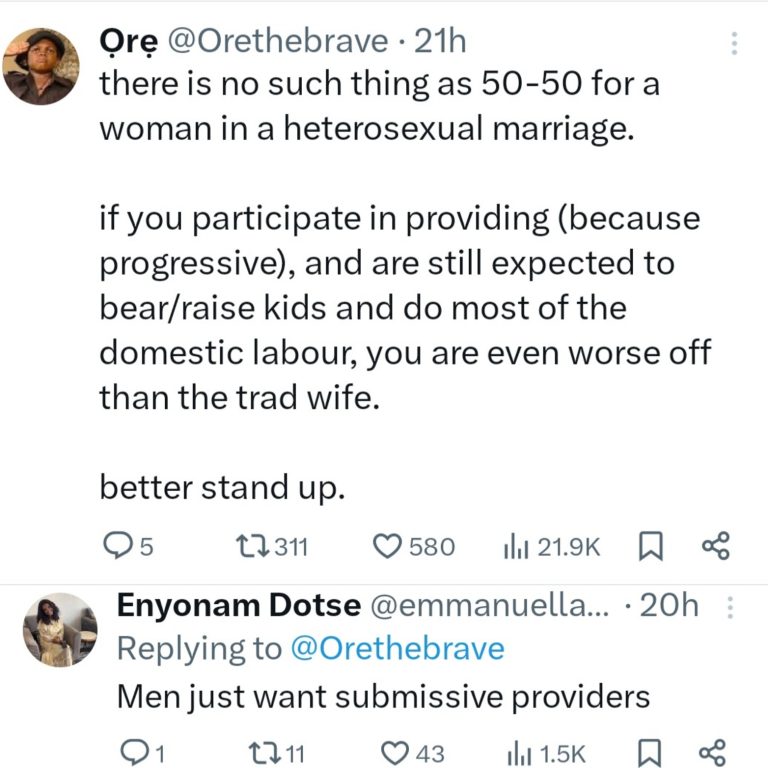Bookmark Enyonam Dotse's reply
The image size is (768, 768).
point(650,751)
